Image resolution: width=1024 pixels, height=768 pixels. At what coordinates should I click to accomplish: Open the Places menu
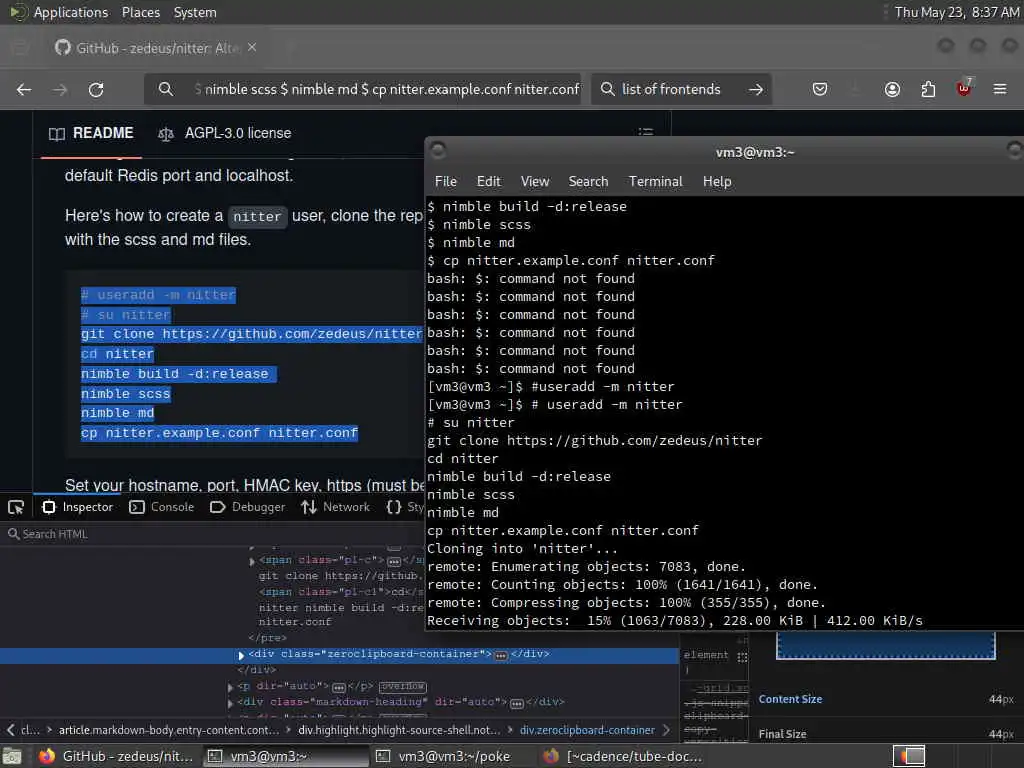(140, 12)
